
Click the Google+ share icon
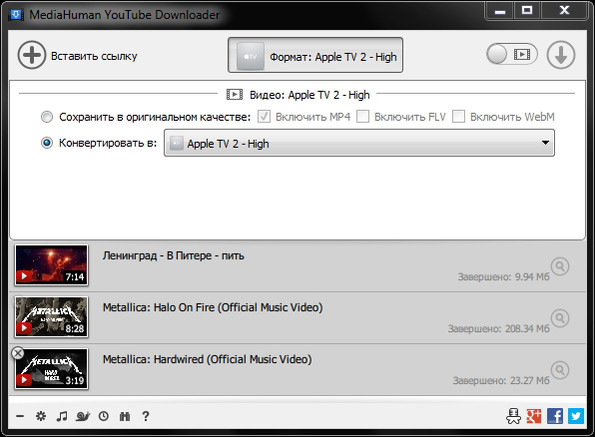coord(534,416)
